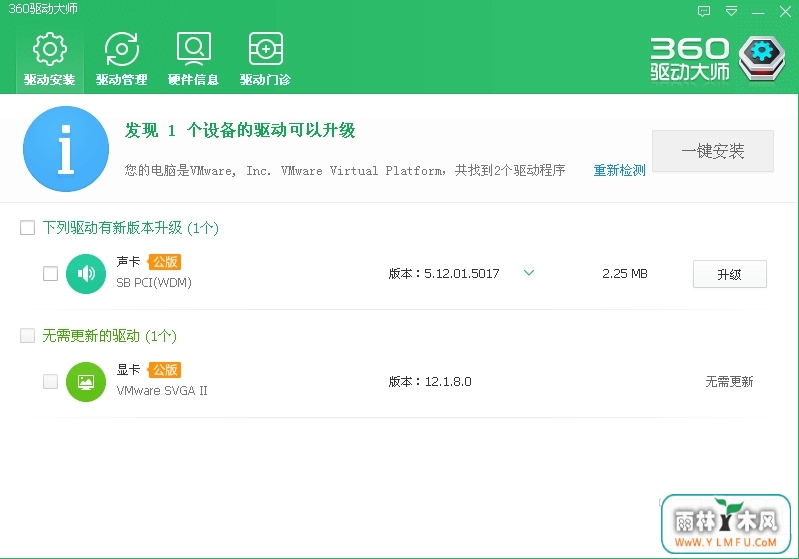Open the 硬件信息 tab
Viewport: 799px width, 559px height.
click(194, 60)
